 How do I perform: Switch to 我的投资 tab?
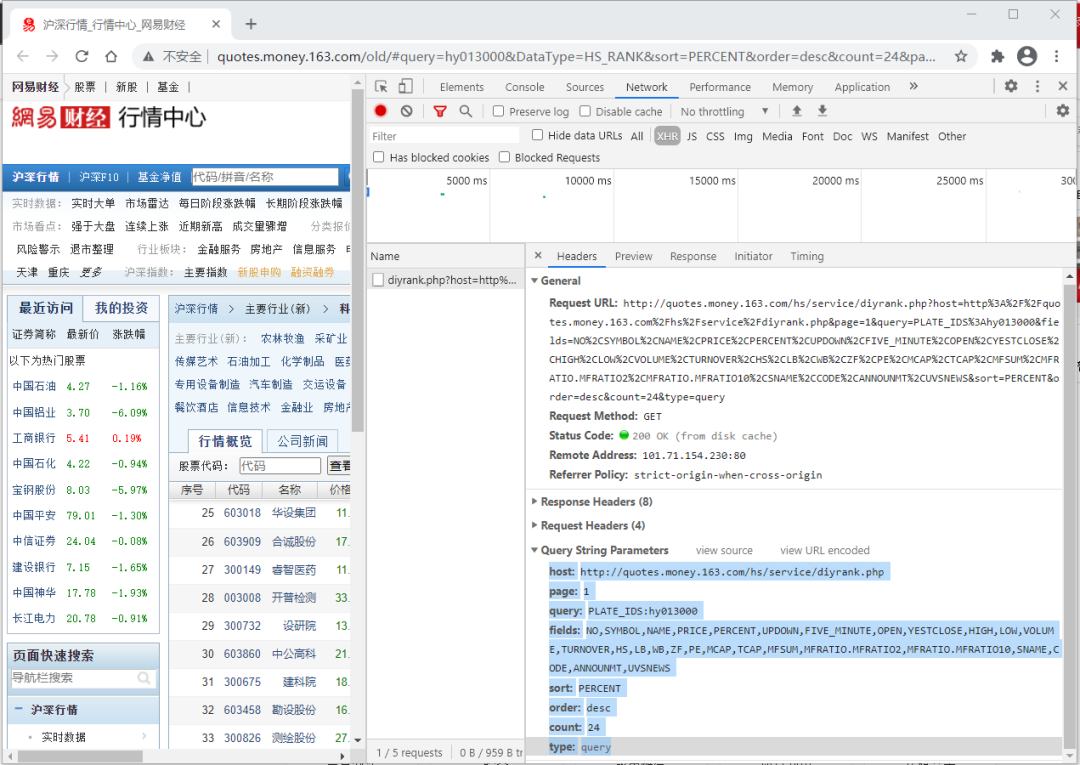(121, 308)
